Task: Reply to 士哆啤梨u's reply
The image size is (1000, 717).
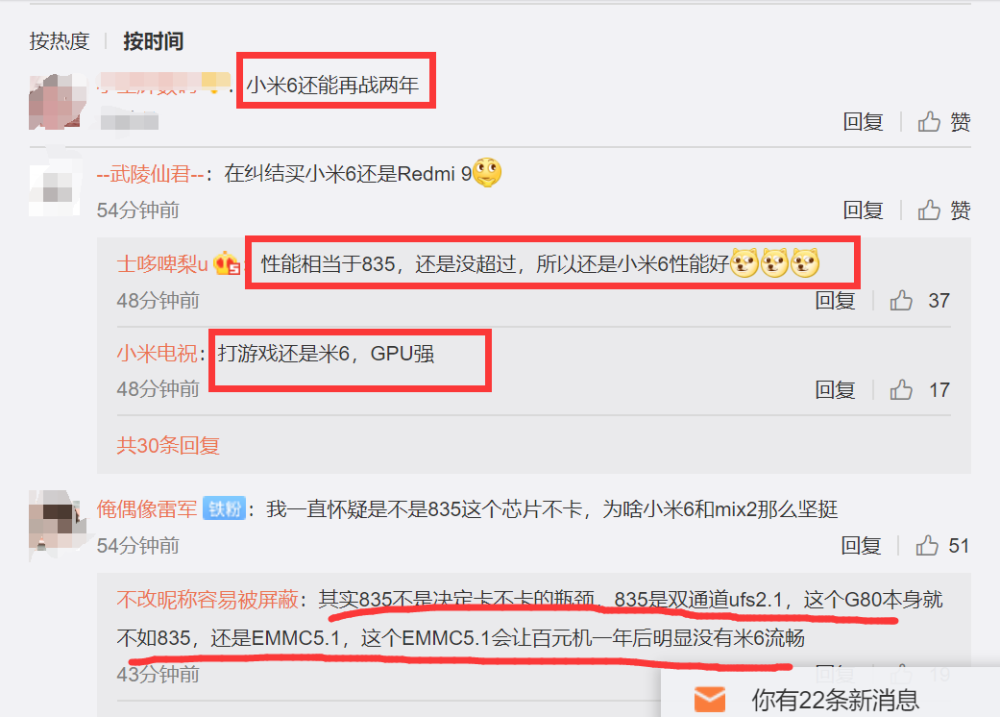Action: coord(835,300)
